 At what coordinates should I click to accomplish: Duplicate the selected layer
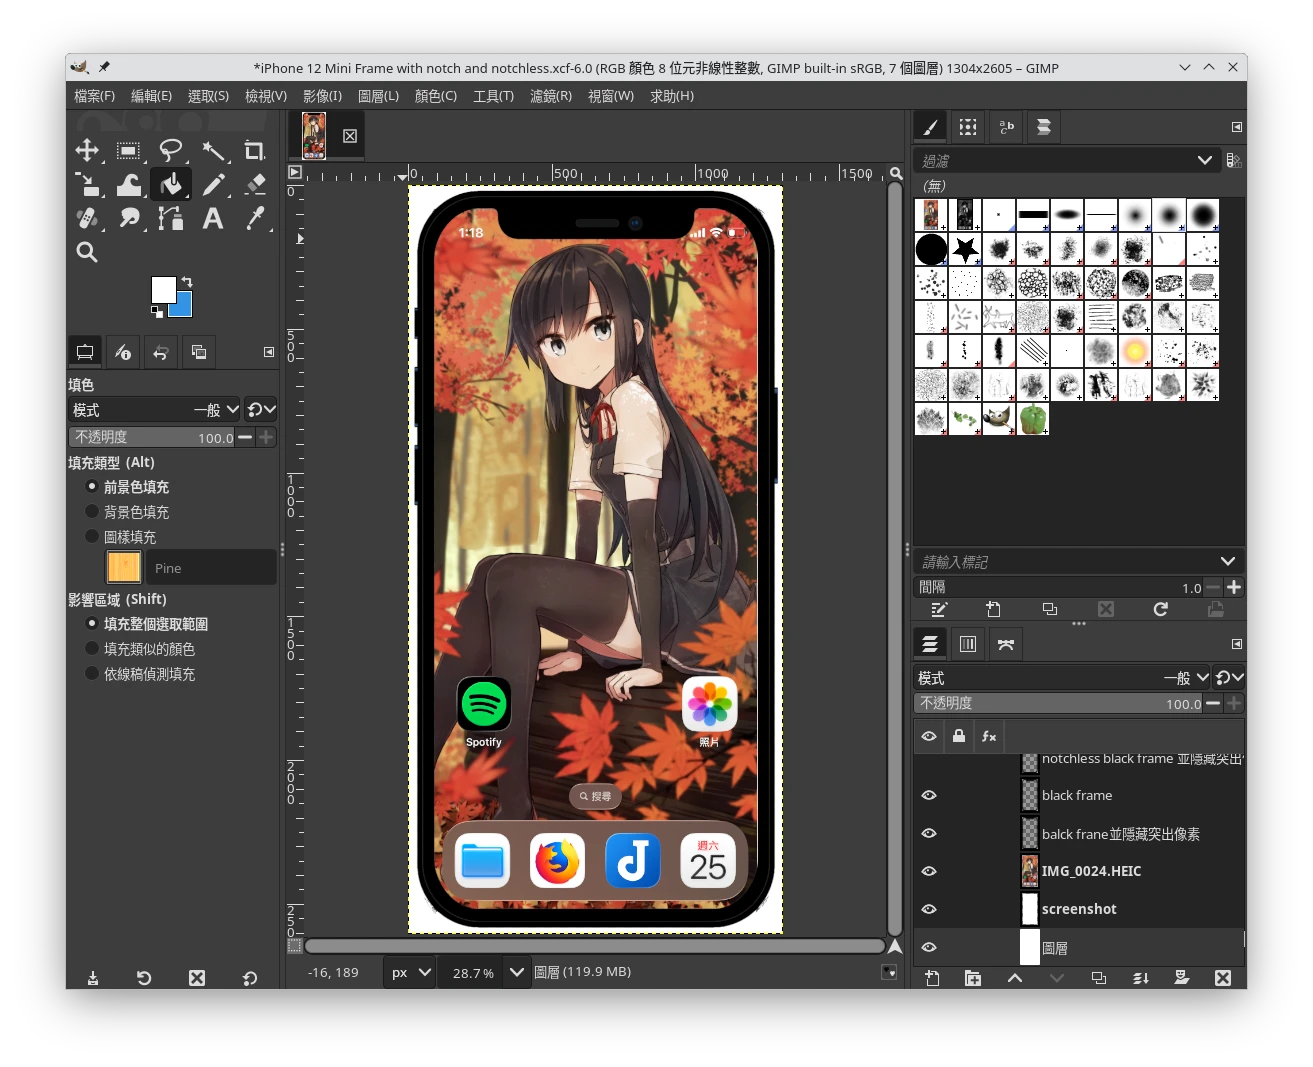pos(1098,978)
